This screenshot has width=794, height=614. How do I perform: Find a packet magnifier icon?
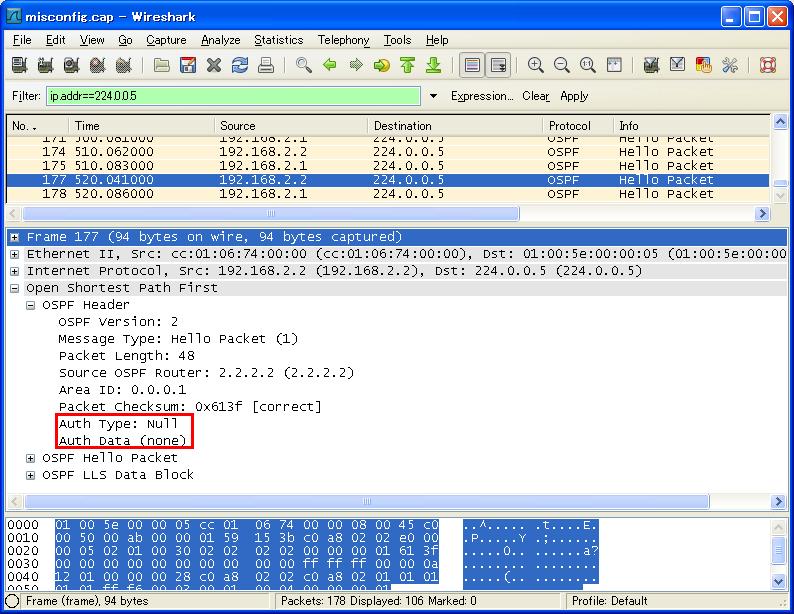303,65
